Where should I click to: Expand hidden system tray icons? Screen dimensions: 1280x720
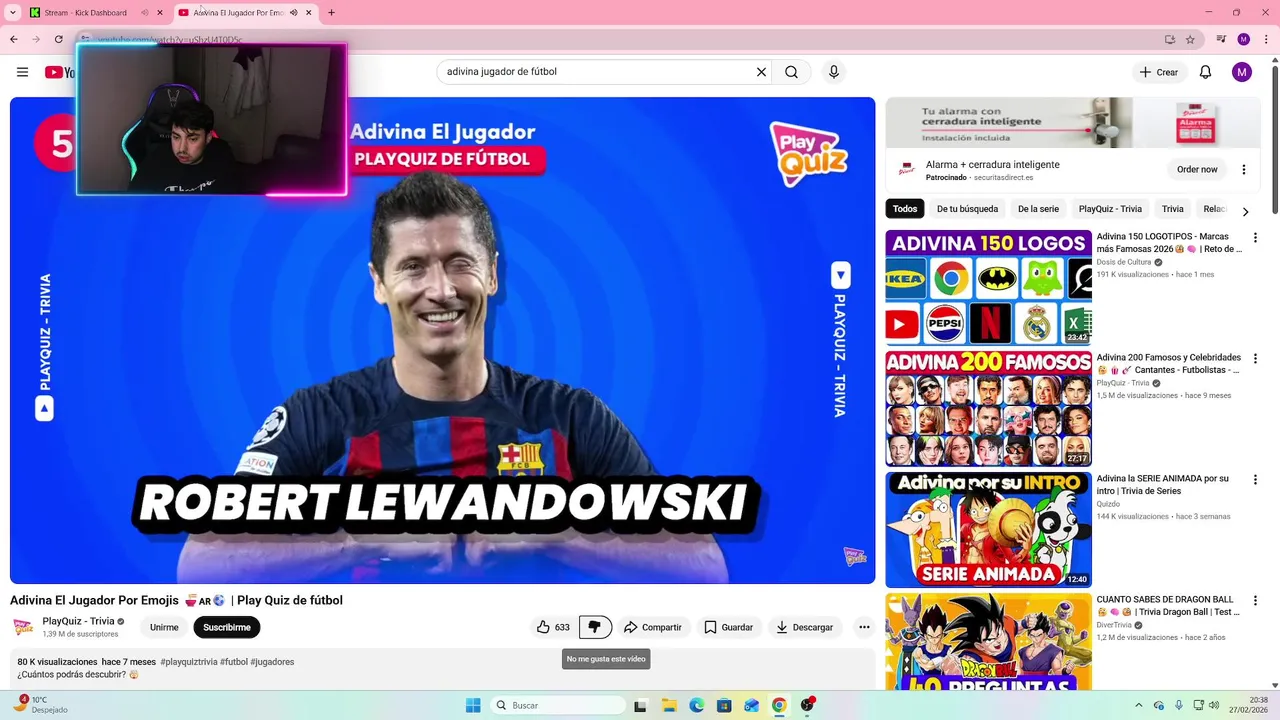click(x=1138, y=705)
